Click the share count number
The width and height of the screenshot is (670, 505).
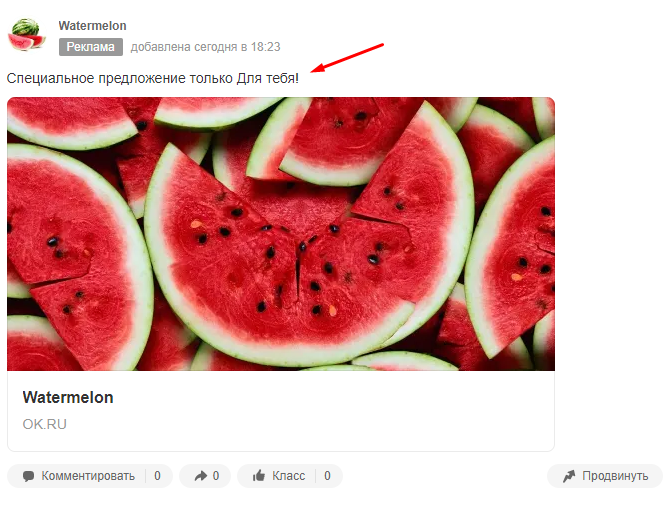tap(216, 476)
